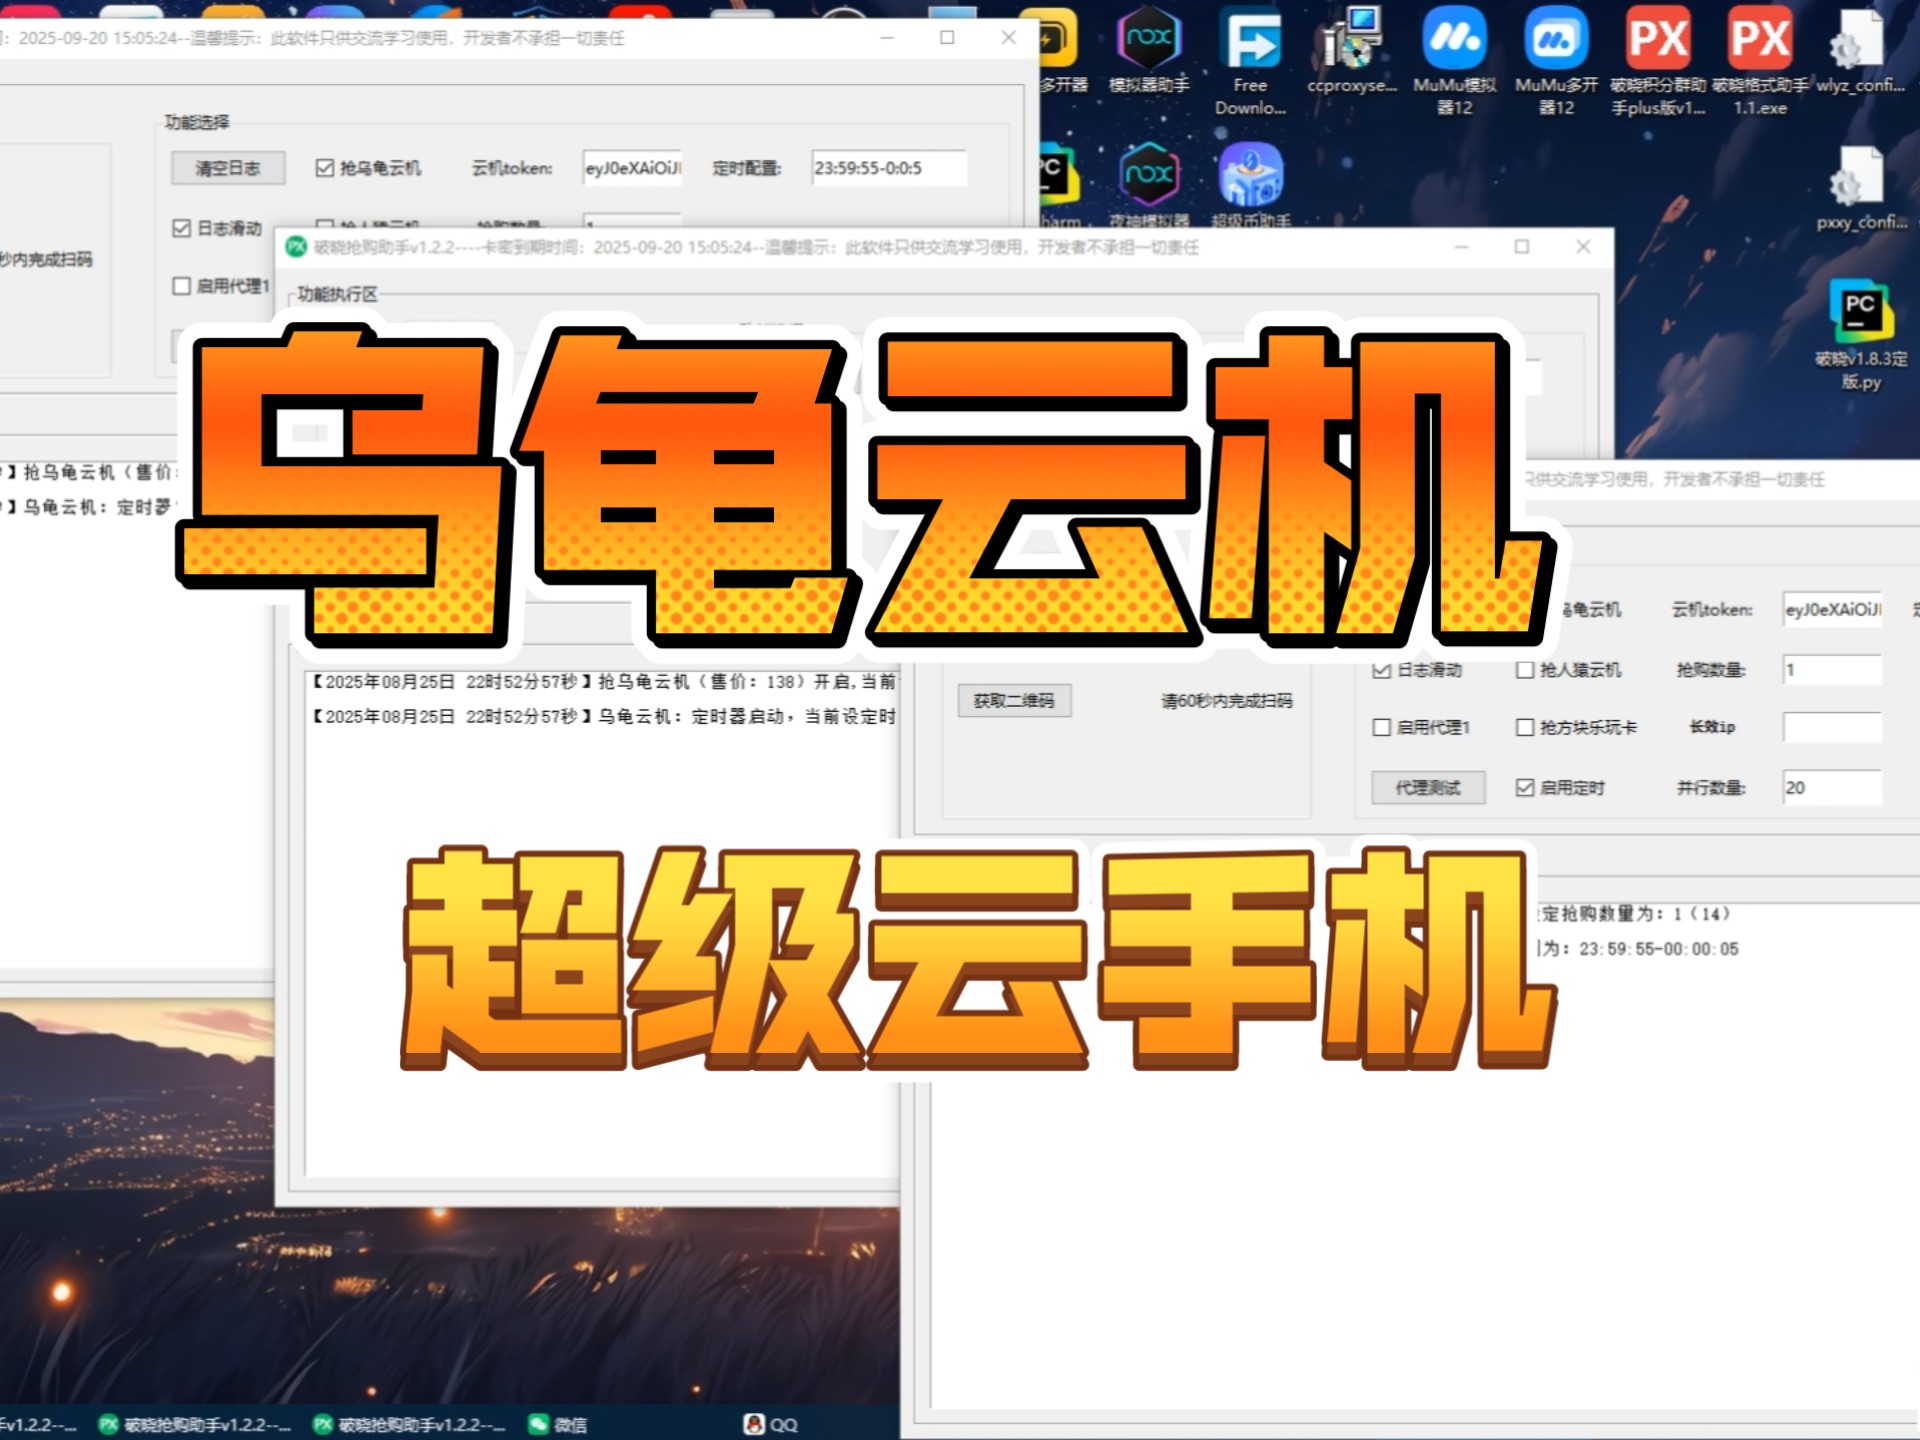The height and width of the screenshot is (1440, 1920).
Task: Minimize the middle 破晓抢购助手 window
Action: pos(1461,247)
